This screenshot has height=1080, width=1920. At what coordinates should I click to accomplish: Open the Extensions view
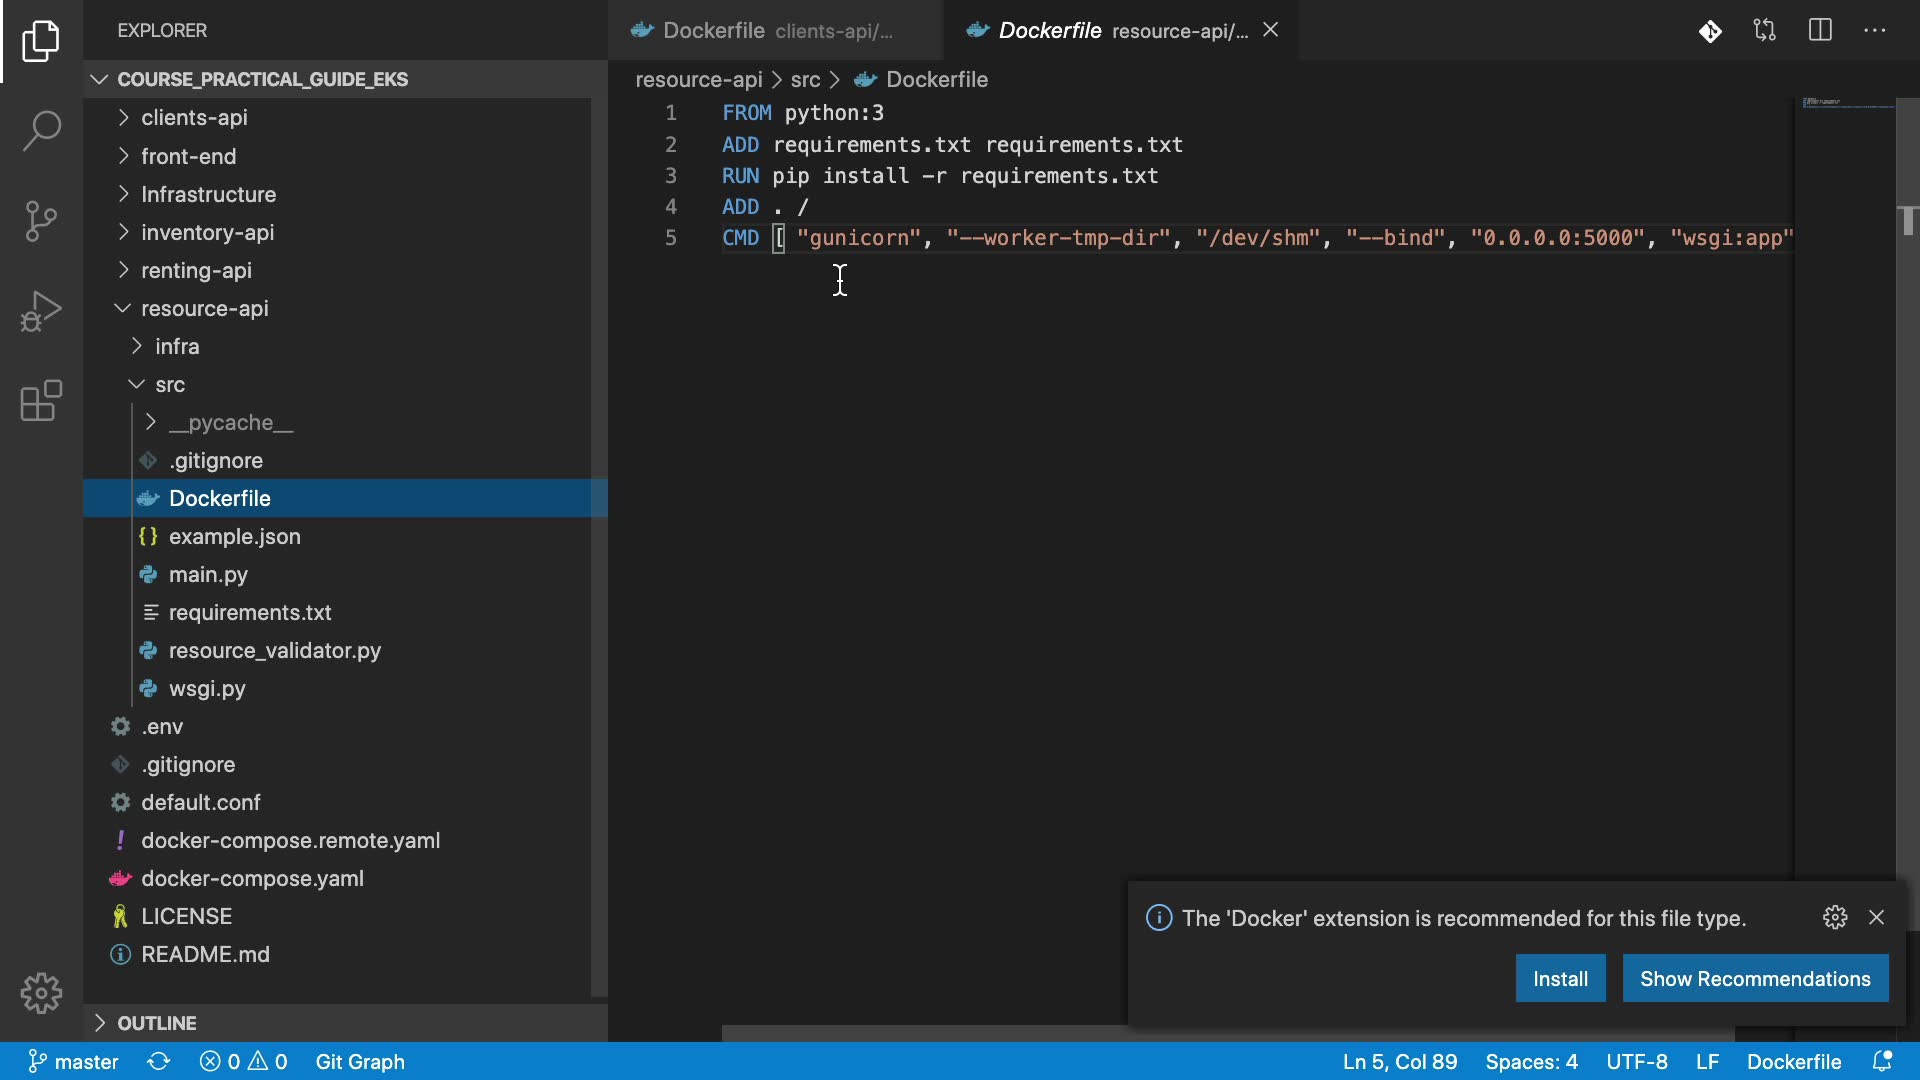click(41, 401)
